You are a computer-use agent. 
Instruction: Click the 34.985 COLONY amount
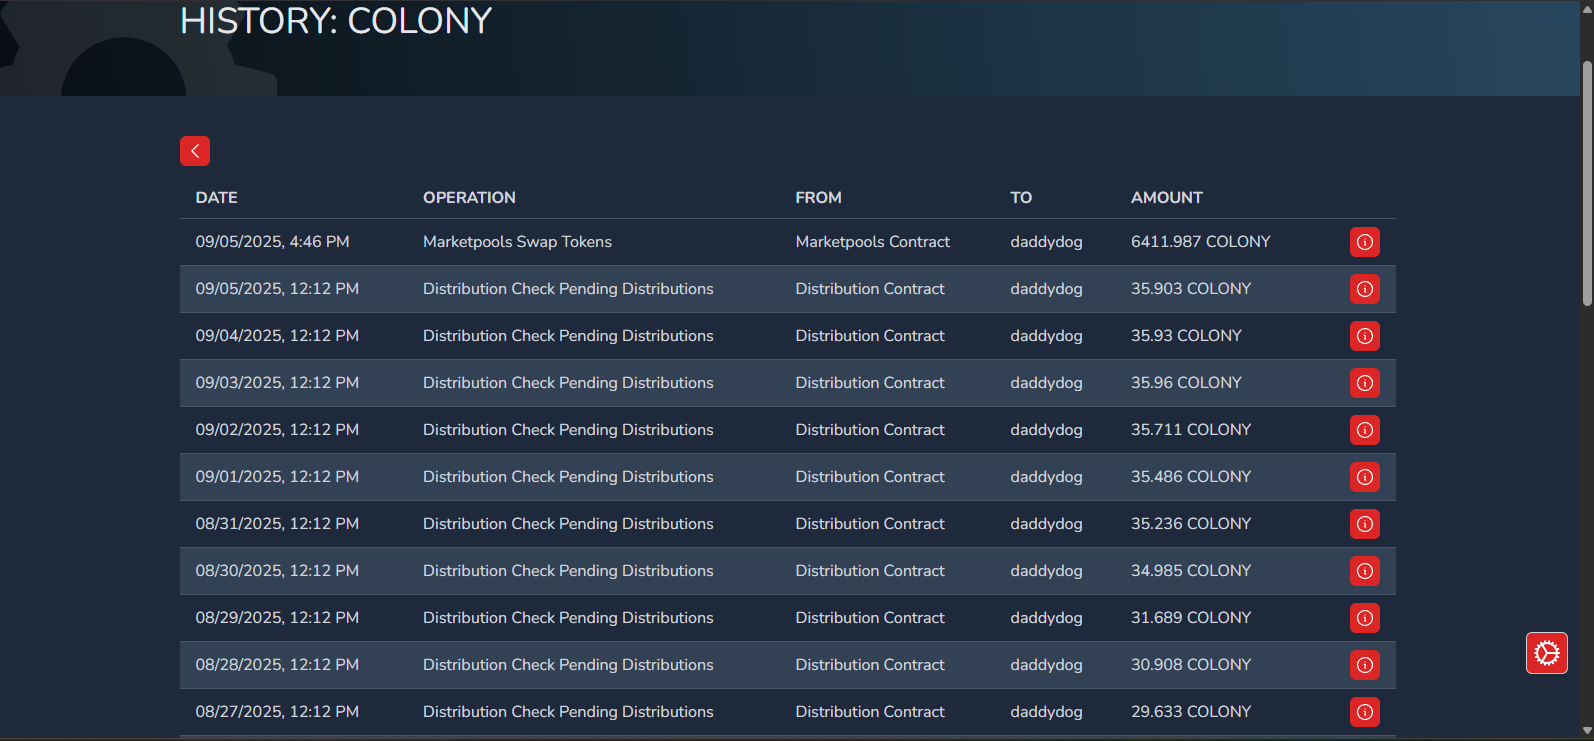(x=1191, y=571)
